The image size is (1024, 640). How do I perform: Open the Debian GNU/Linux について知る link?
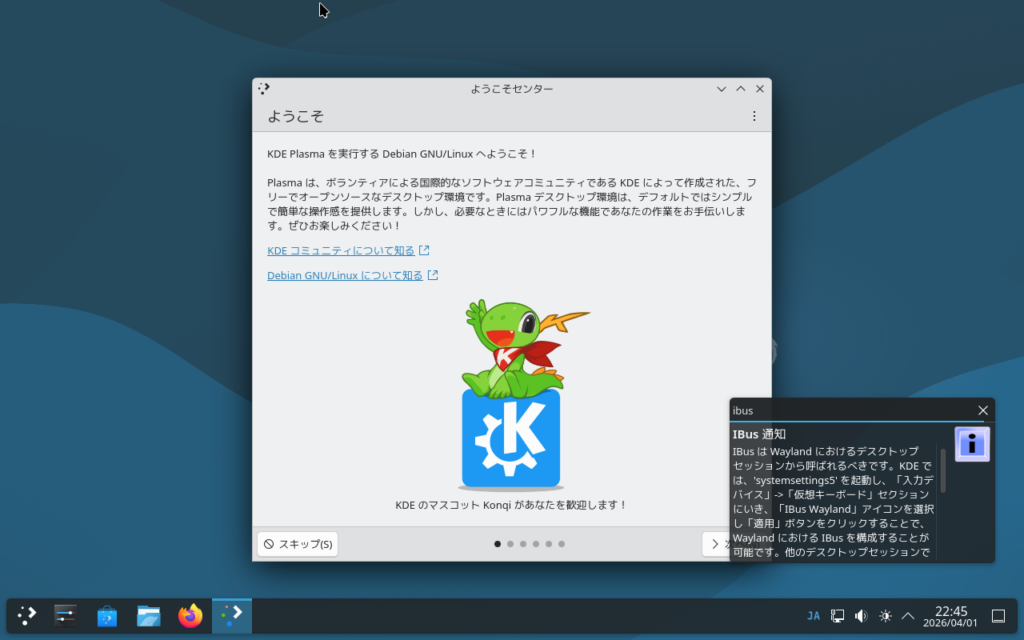click(344, 276)
